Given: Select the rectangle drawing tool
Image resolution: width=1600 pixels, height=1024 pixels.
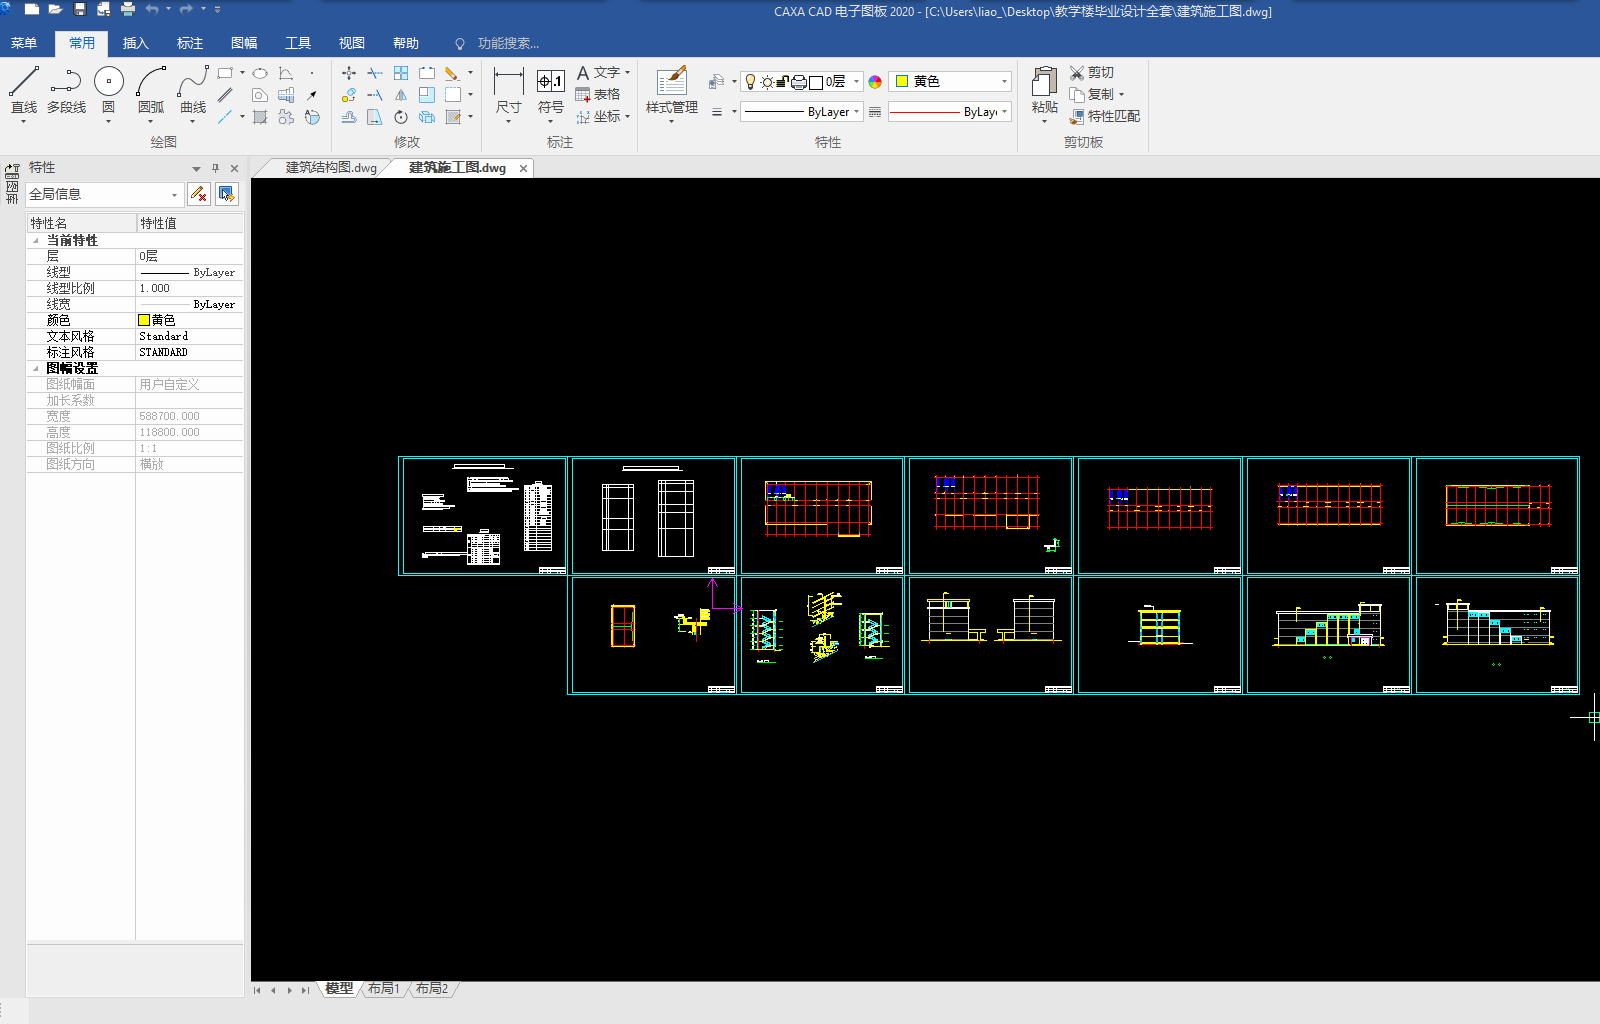Looking at the screenshot, I should pyautogui.click(x=225, y=73).
